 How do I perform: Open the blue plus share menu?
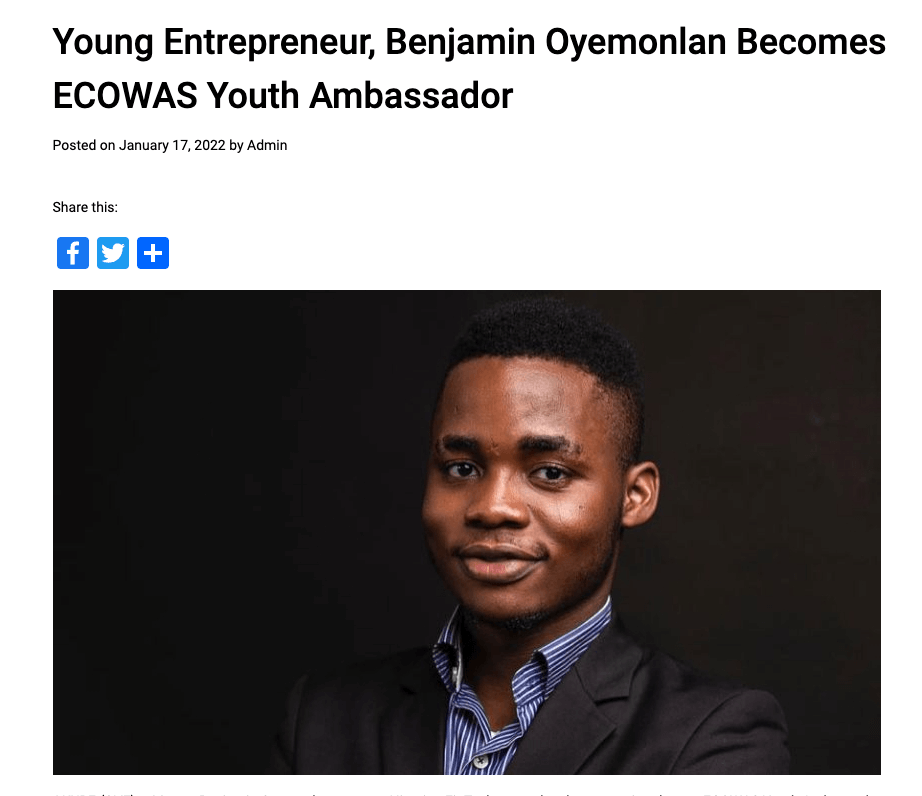tap(153, 253)
